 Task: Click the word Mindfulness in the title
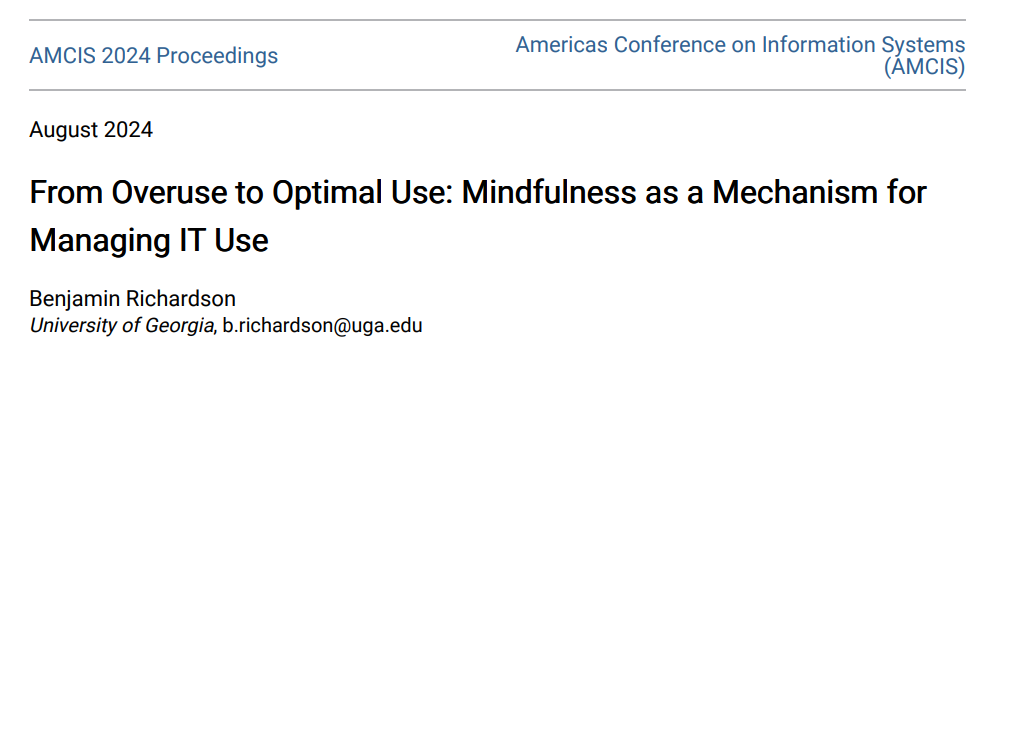pos(549,192)
